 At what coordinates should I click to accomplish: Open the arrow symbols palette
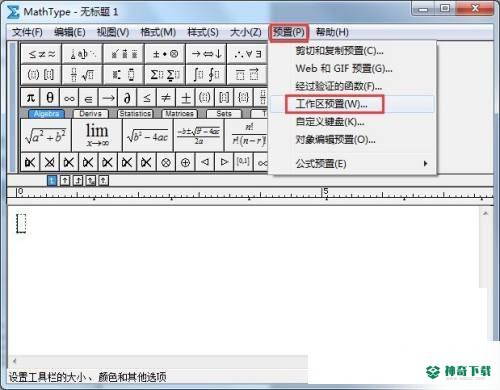tap(206, 54)
